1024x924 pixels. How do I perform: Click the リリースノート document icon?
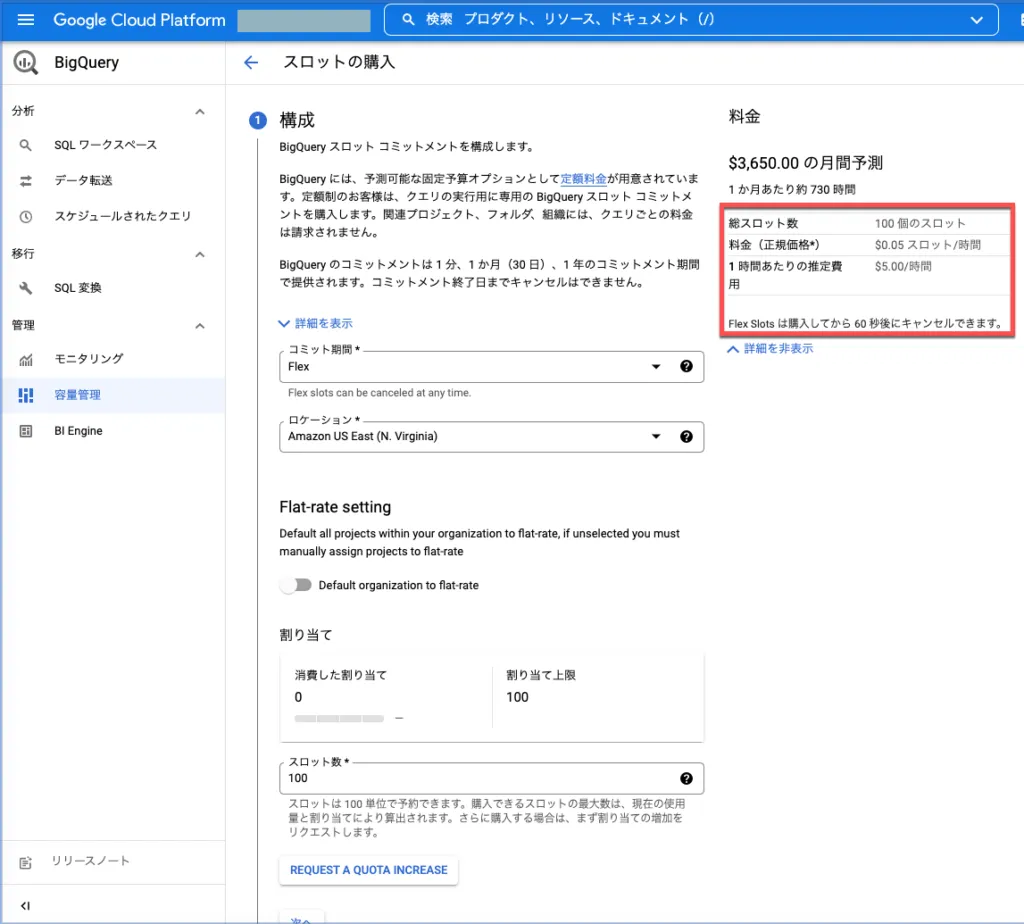[x=25, y=863]
